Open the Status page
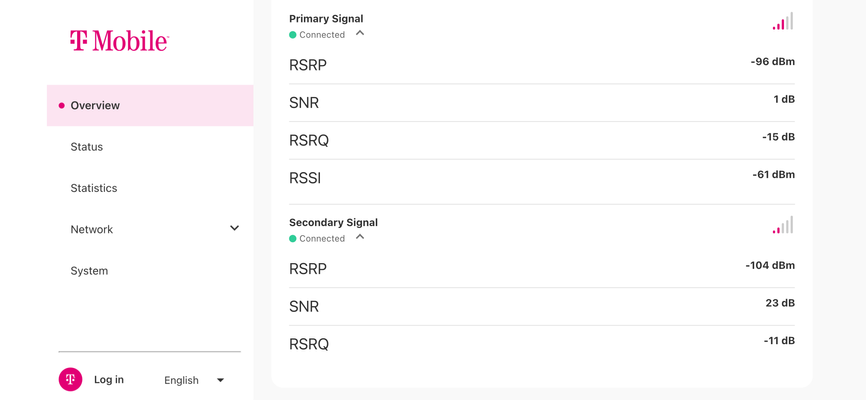Viewport: 866px width, 400px height. pyautogui.click(x=87, y=147)
